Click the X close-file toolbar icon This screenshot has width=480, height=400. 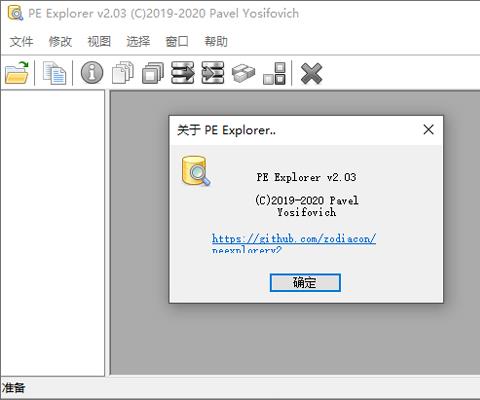click(311, 73)
